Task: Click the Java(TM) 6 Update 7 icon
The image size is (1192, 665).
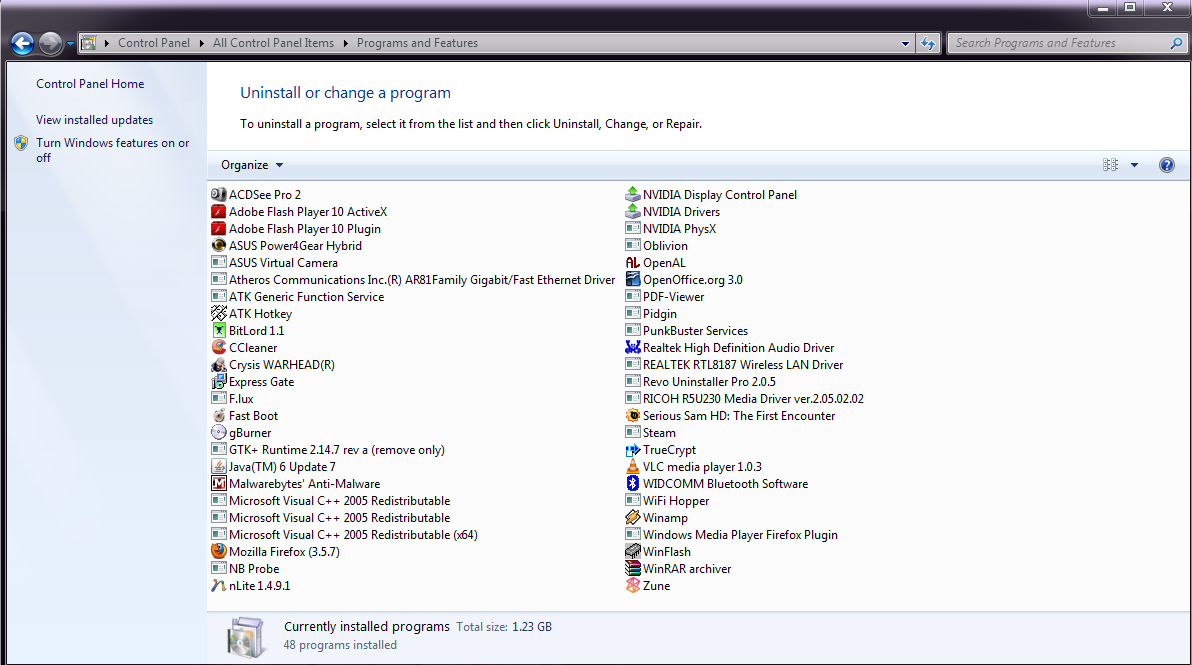Action: 219,467
